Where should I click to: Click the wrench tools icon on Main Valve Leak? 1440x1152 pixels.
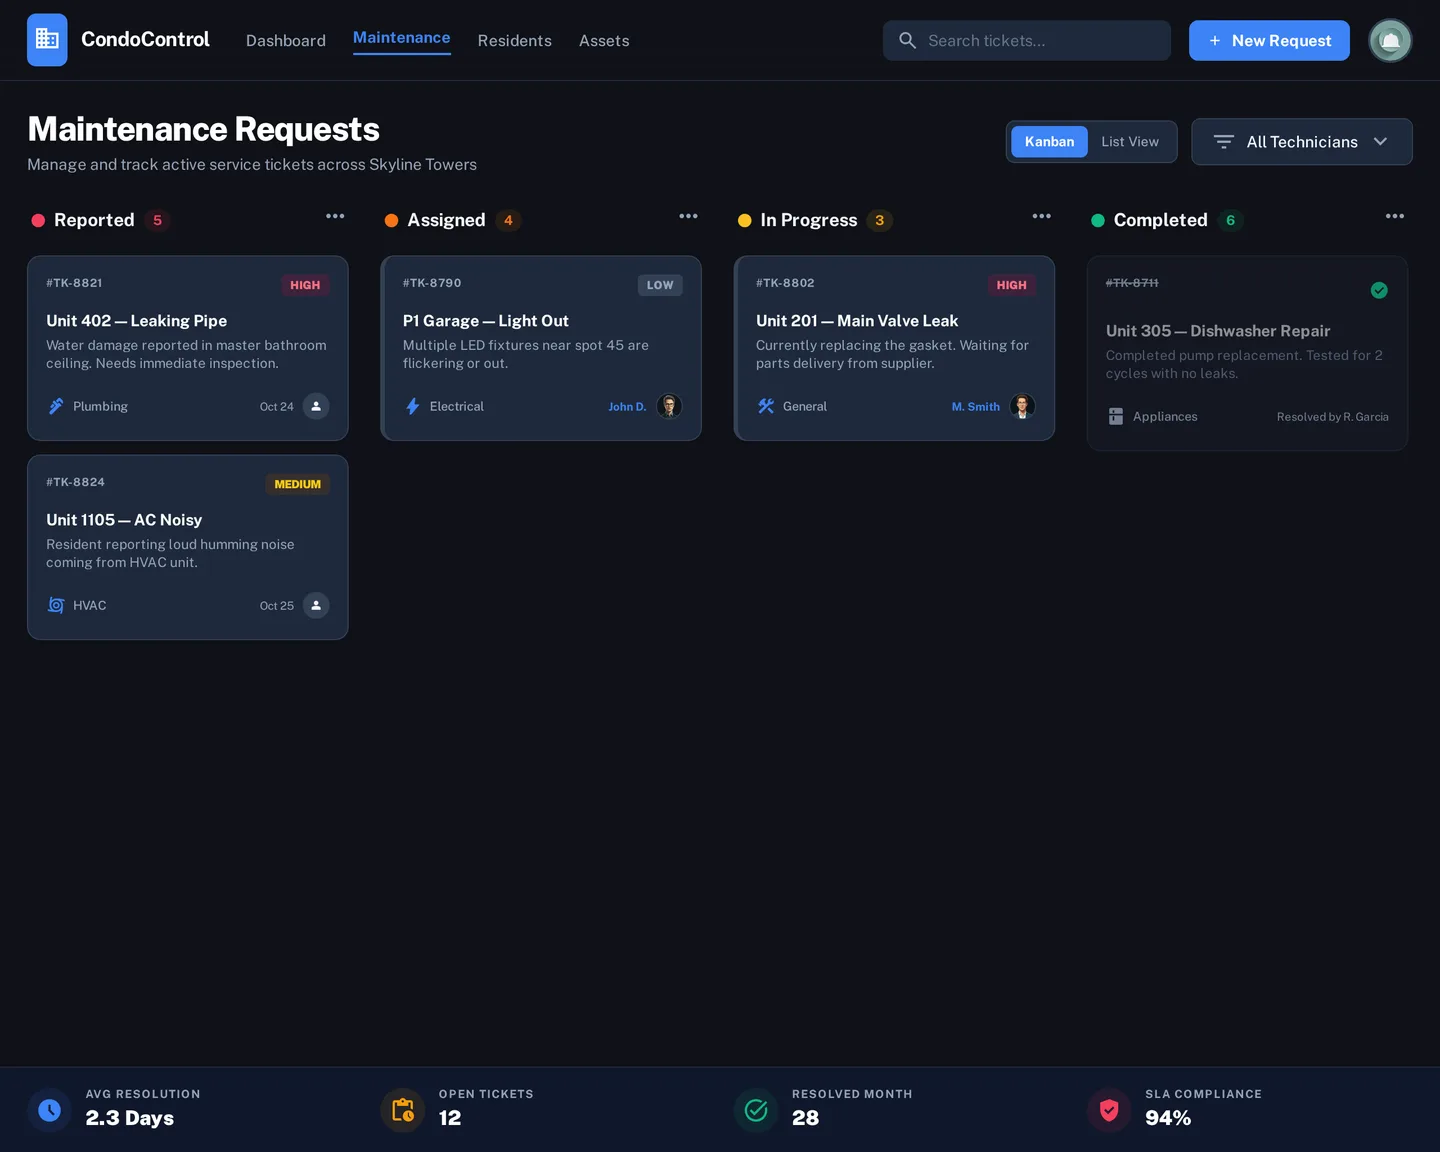click(x=766, y=407)
